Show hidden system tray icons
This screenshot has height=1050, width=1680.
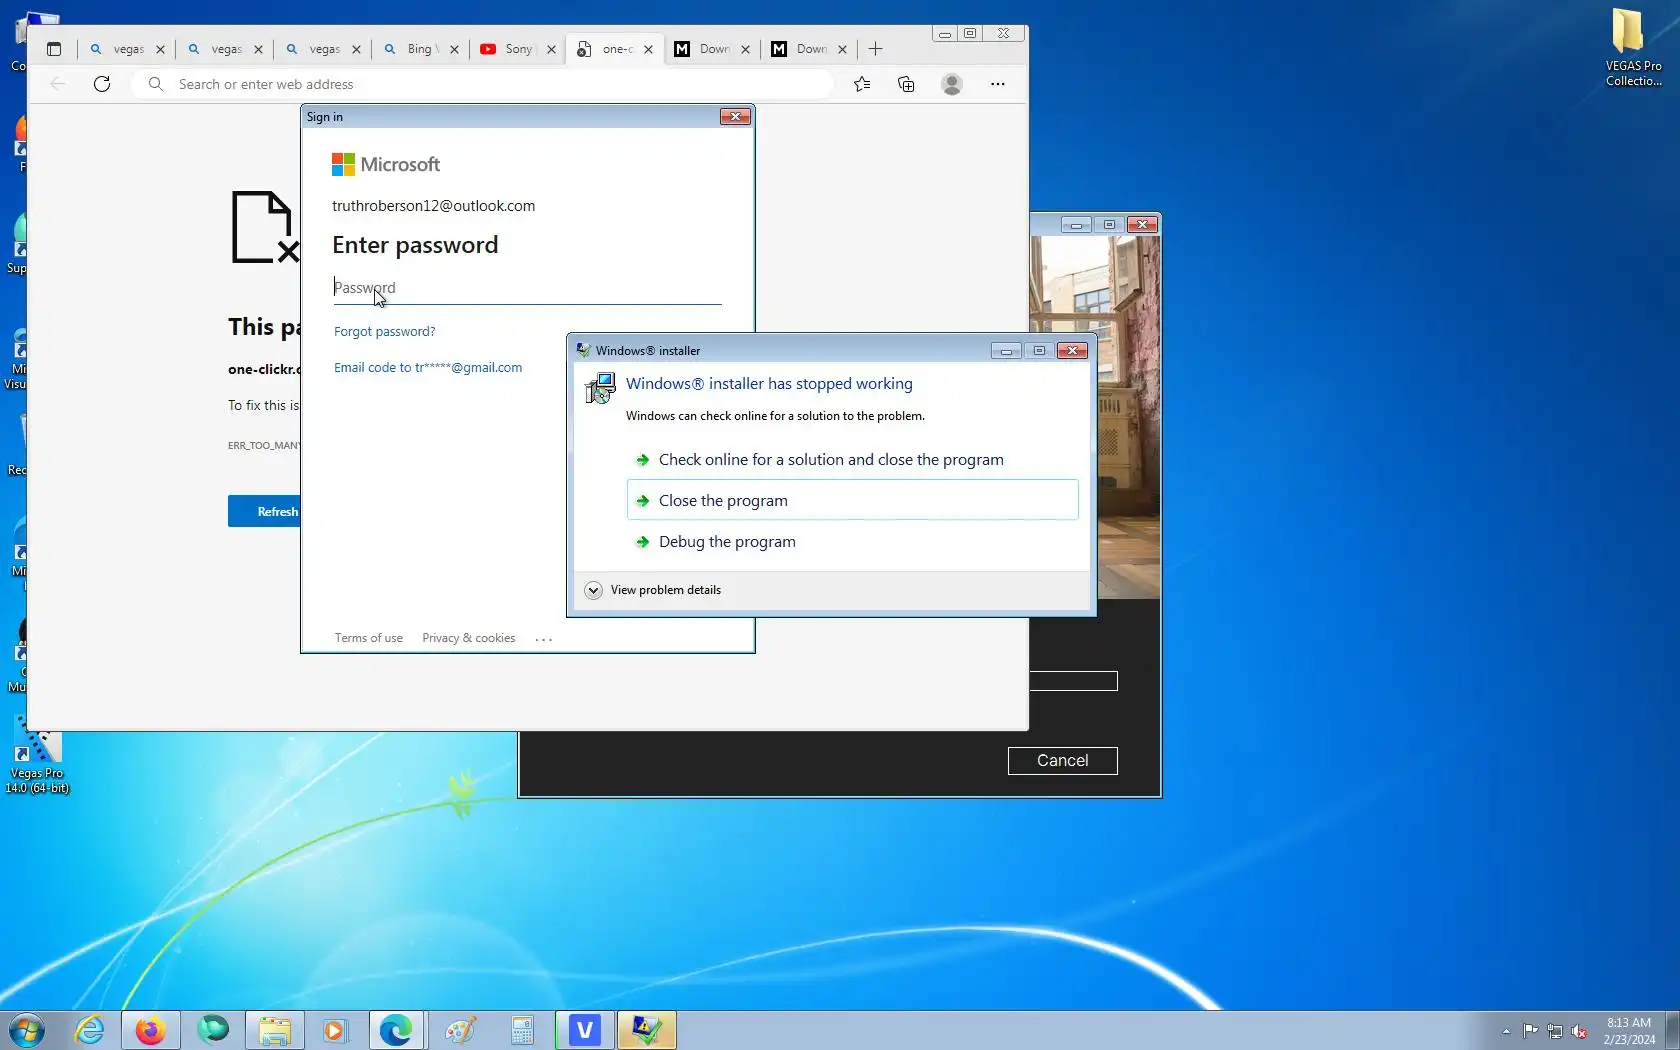1506,1031
